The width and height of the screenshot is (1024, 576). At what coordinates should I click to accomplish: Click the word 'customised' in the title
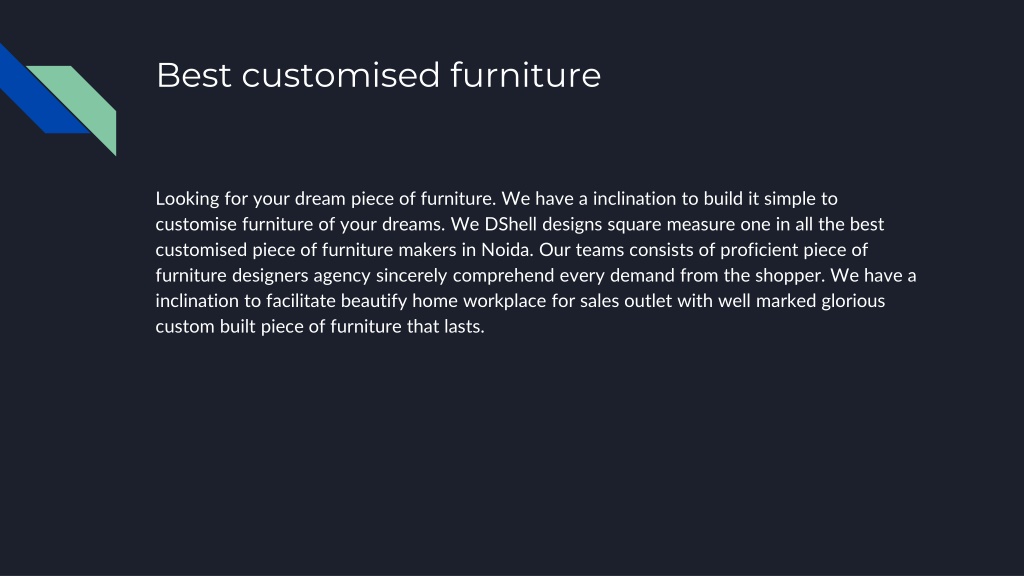(341, 75)
